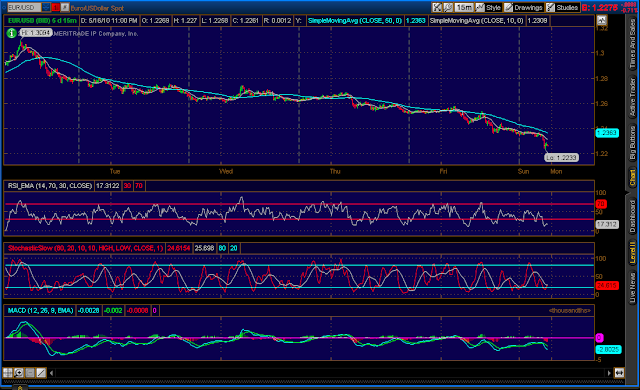640x390 pixels.
Task: Click the small chart mode icon above price axis
Action: pyautogui.click(x=602, y=20)
